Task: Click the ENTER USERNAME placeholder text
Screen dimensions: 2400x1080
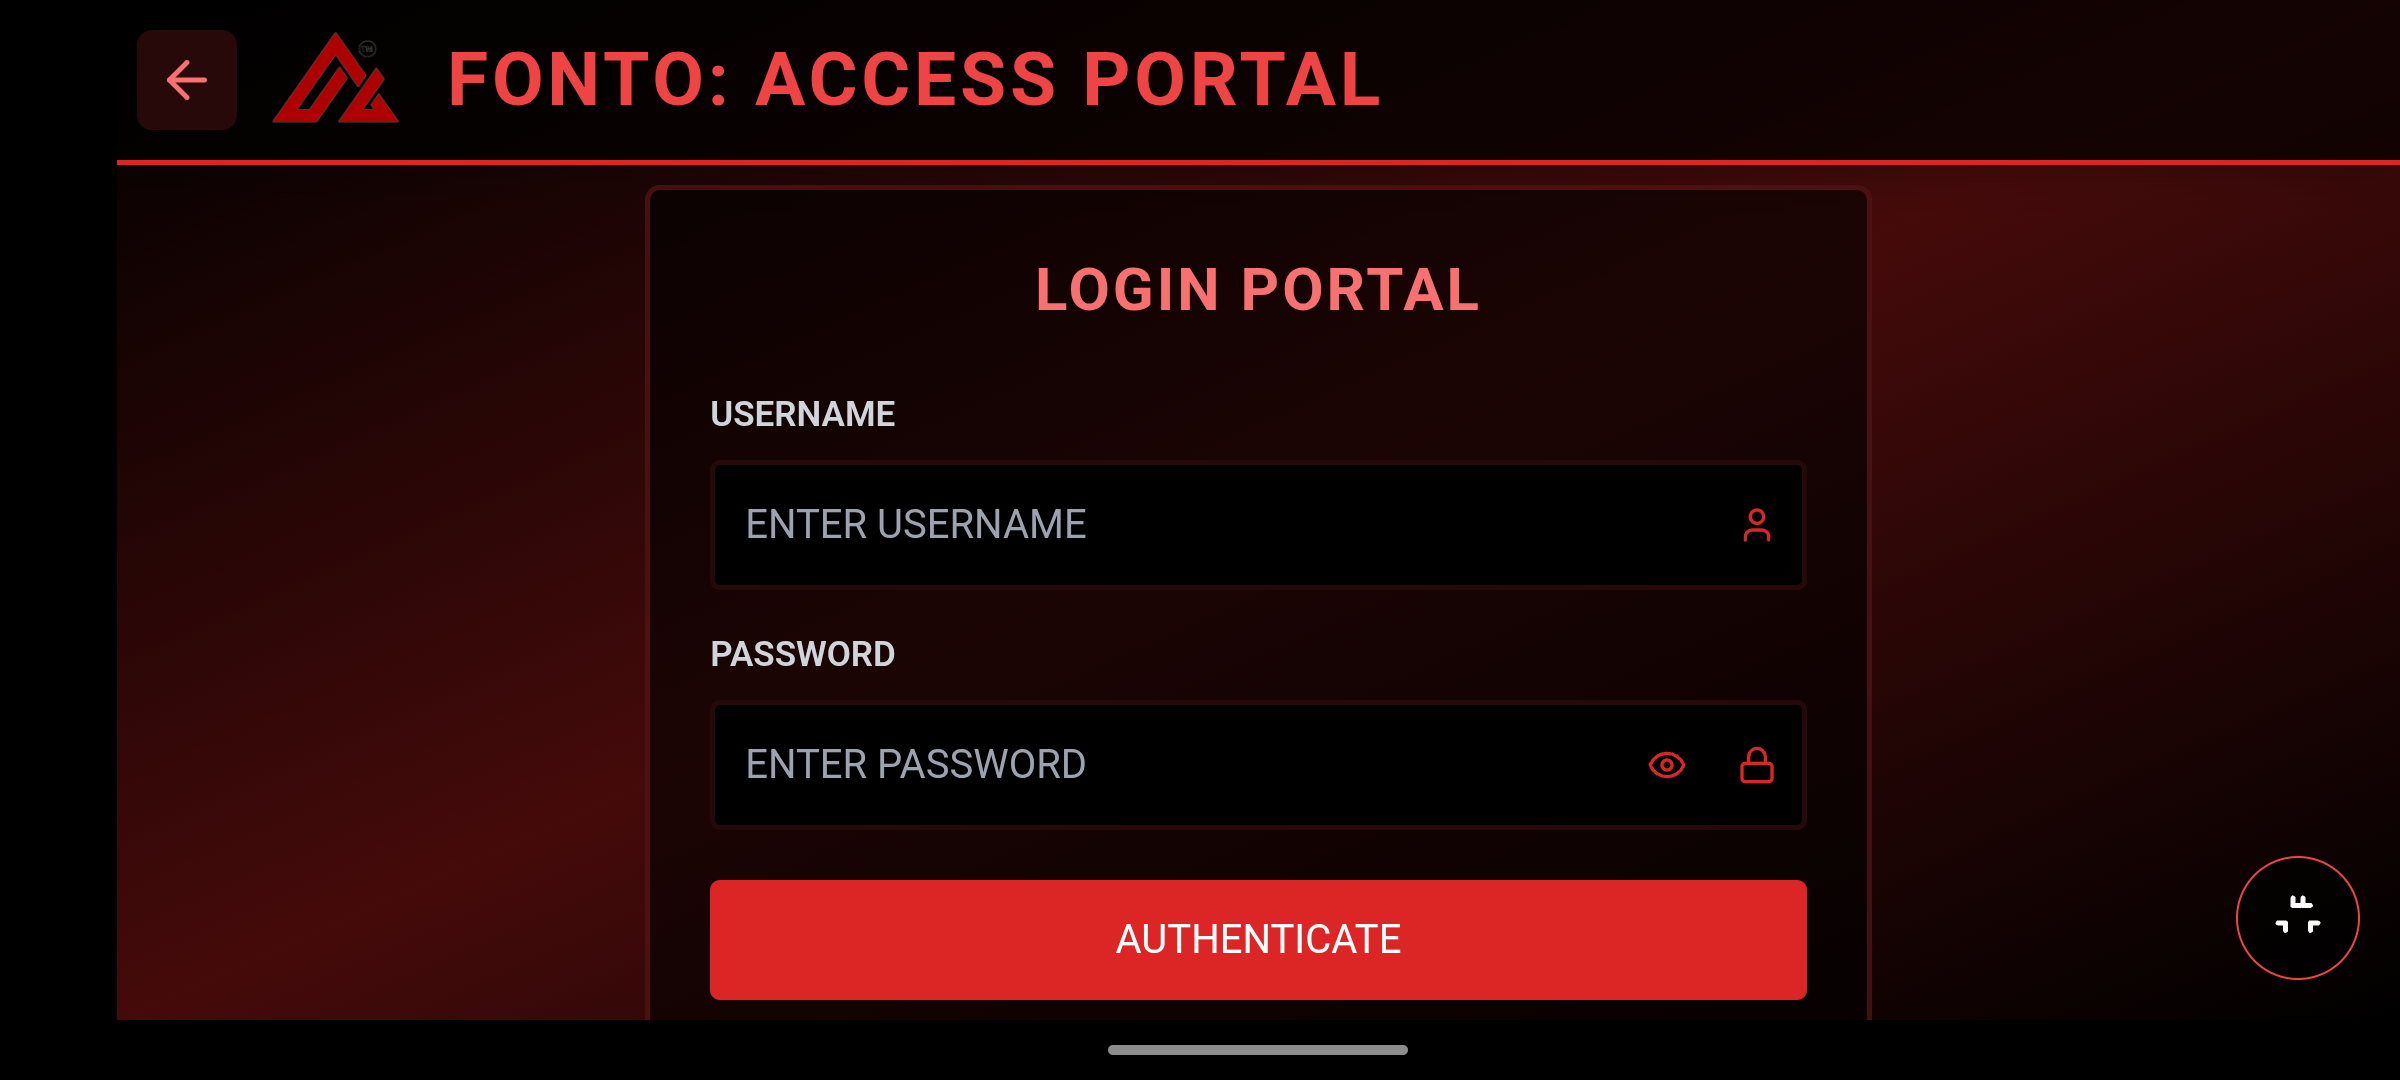Action: point(915,525)
